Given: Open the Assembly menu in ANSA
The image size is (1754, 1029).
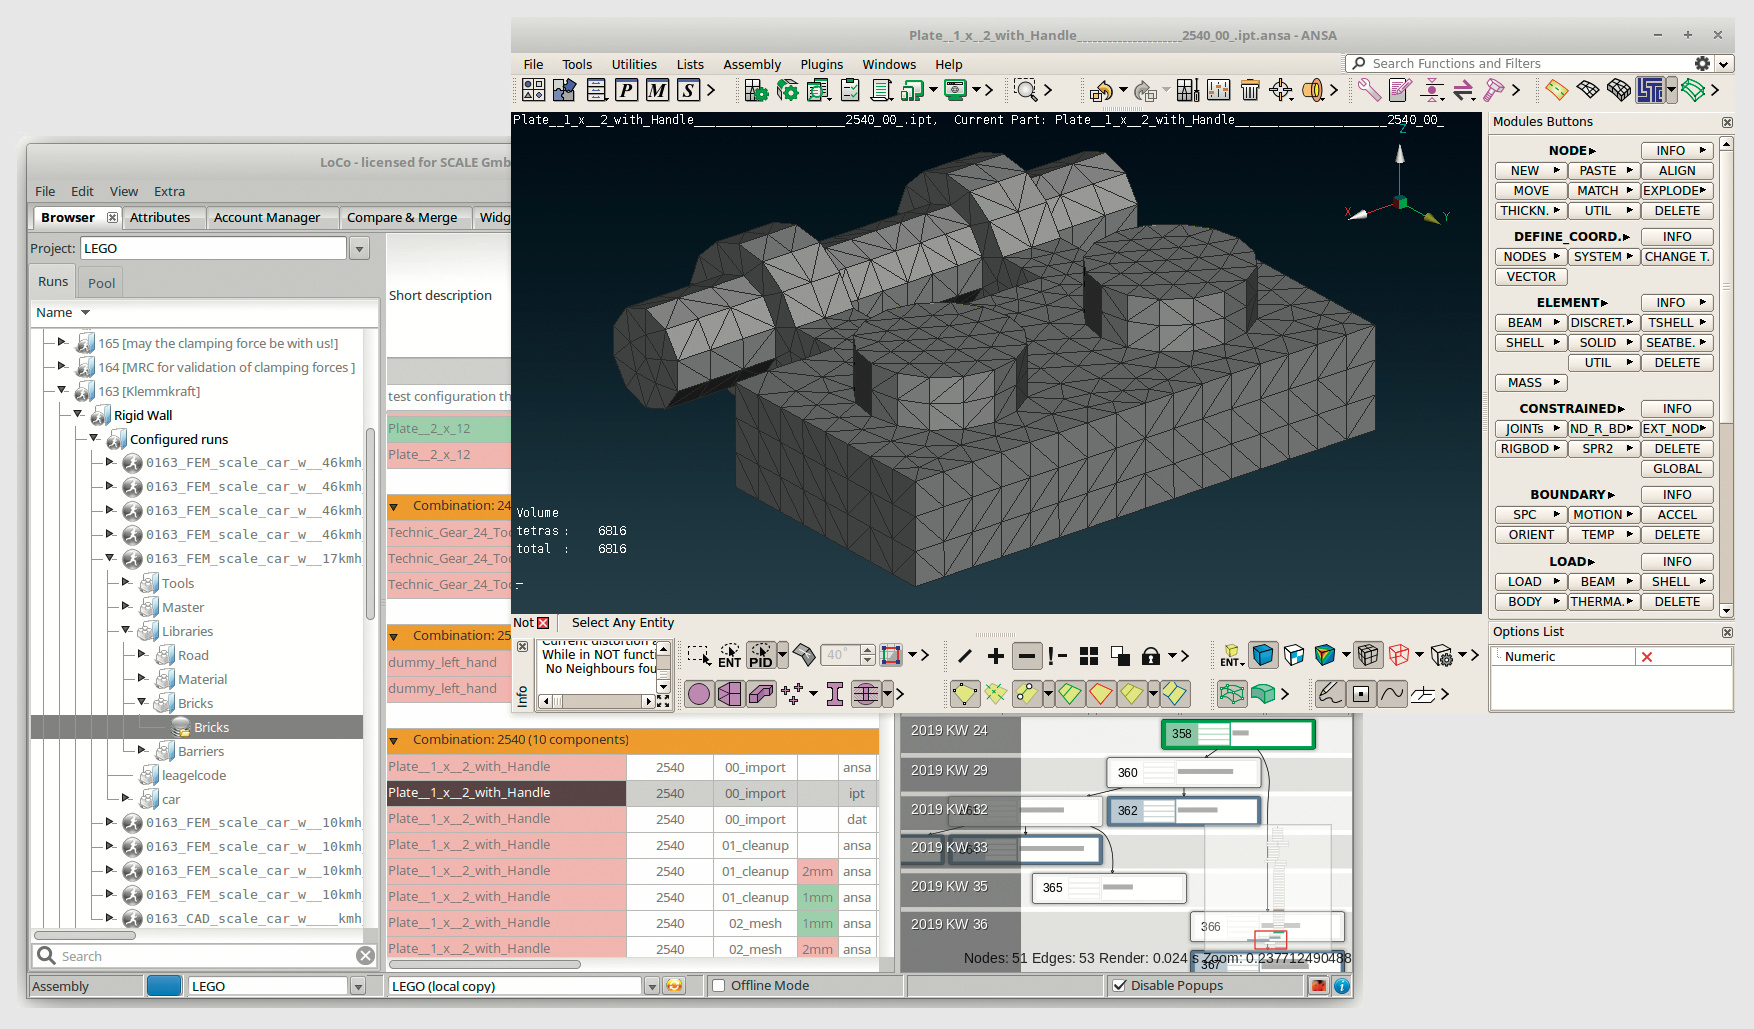Looking at the screenshot, I should (751, 64).
